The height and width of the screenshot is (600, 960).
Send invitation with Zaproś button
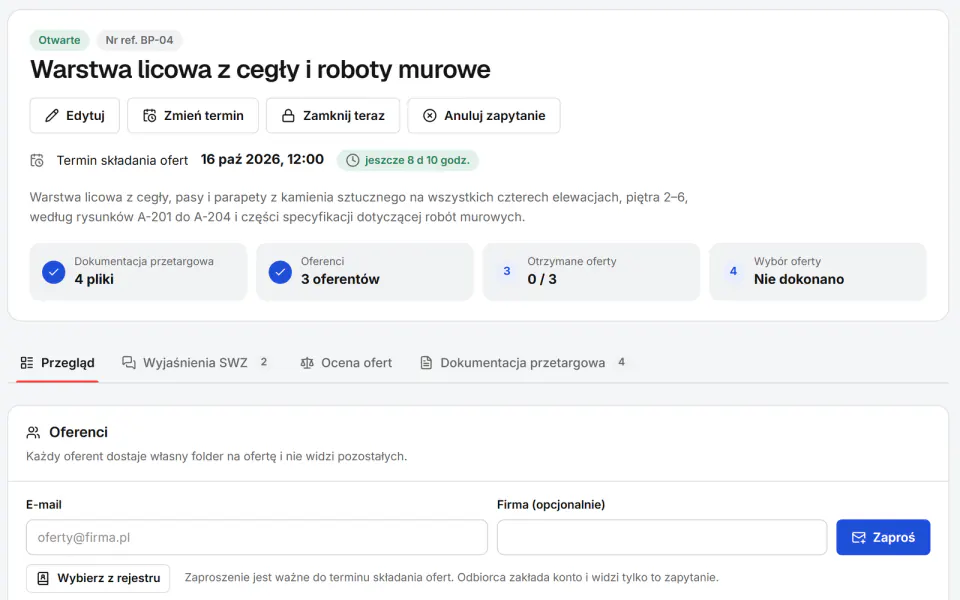[x=883, y=538]
